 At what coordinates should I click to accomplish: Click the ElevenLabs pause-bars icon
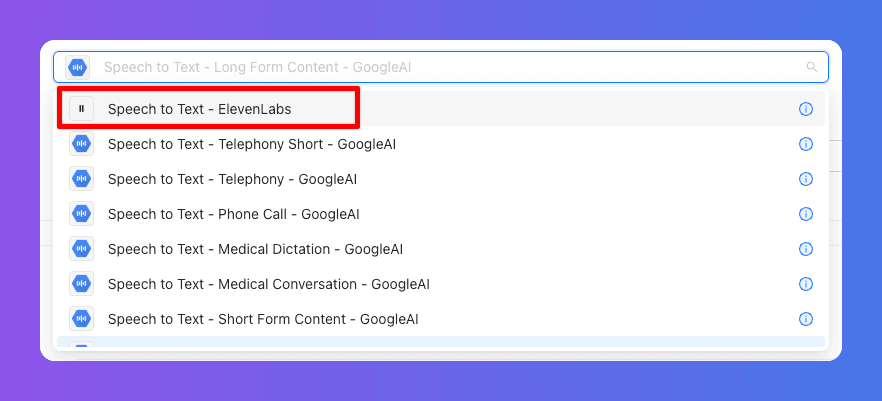[82, 109]
